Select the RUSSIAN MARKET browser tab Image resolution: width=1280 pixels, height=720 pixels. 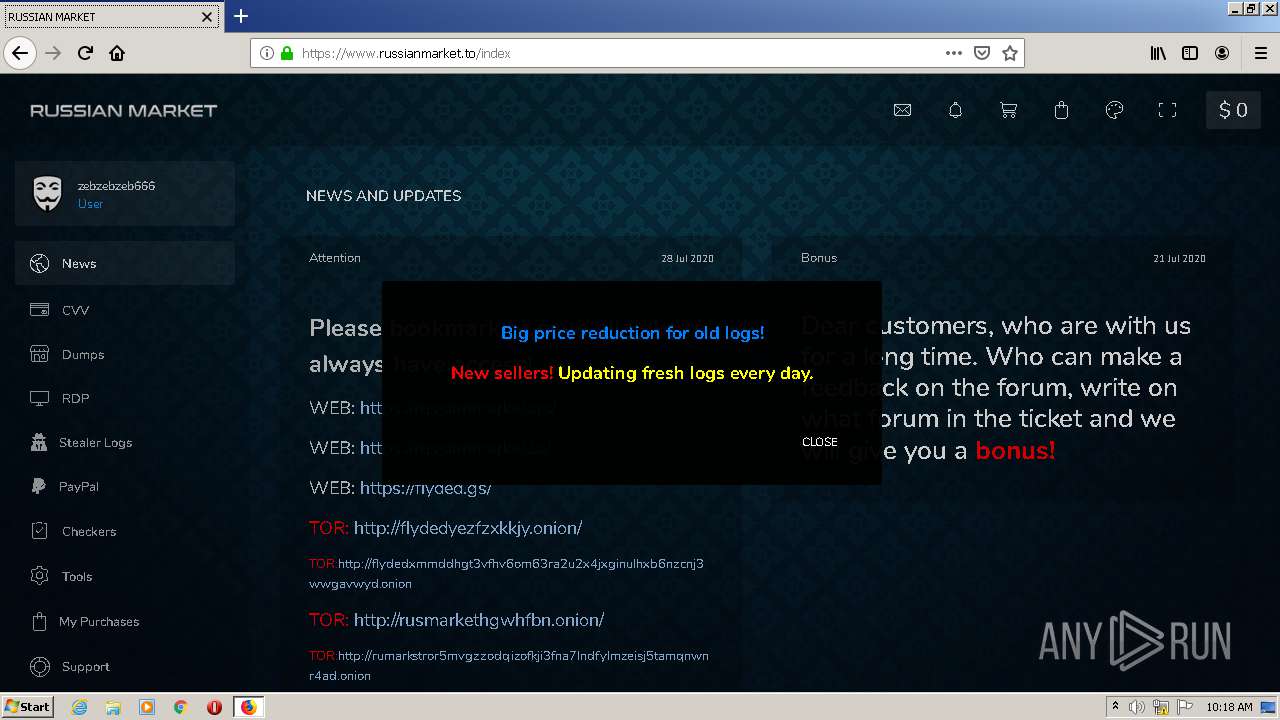coord(111,17)
